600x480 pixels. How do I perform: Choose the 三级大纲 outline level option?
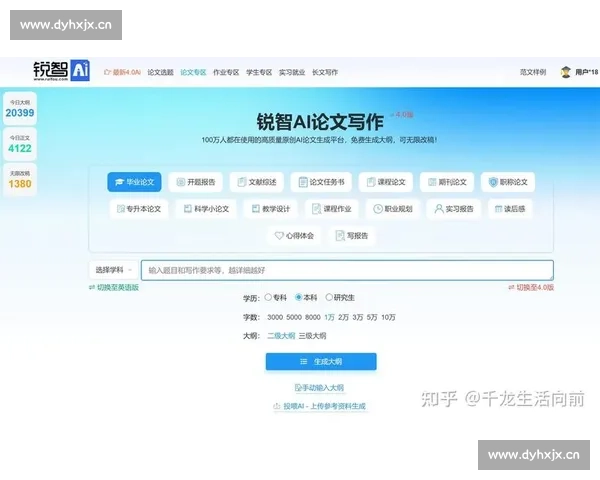[x=313, y=336]
